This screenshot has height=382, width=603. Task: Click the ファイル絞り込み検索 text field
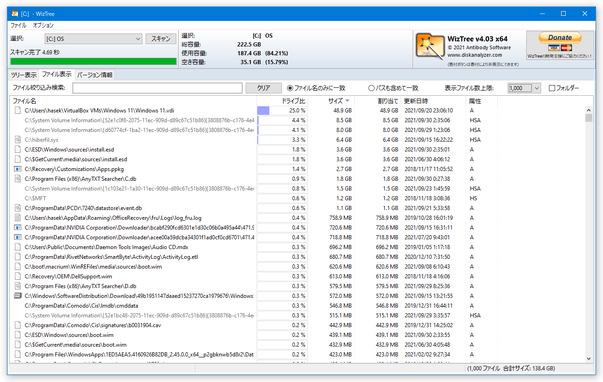157,88
